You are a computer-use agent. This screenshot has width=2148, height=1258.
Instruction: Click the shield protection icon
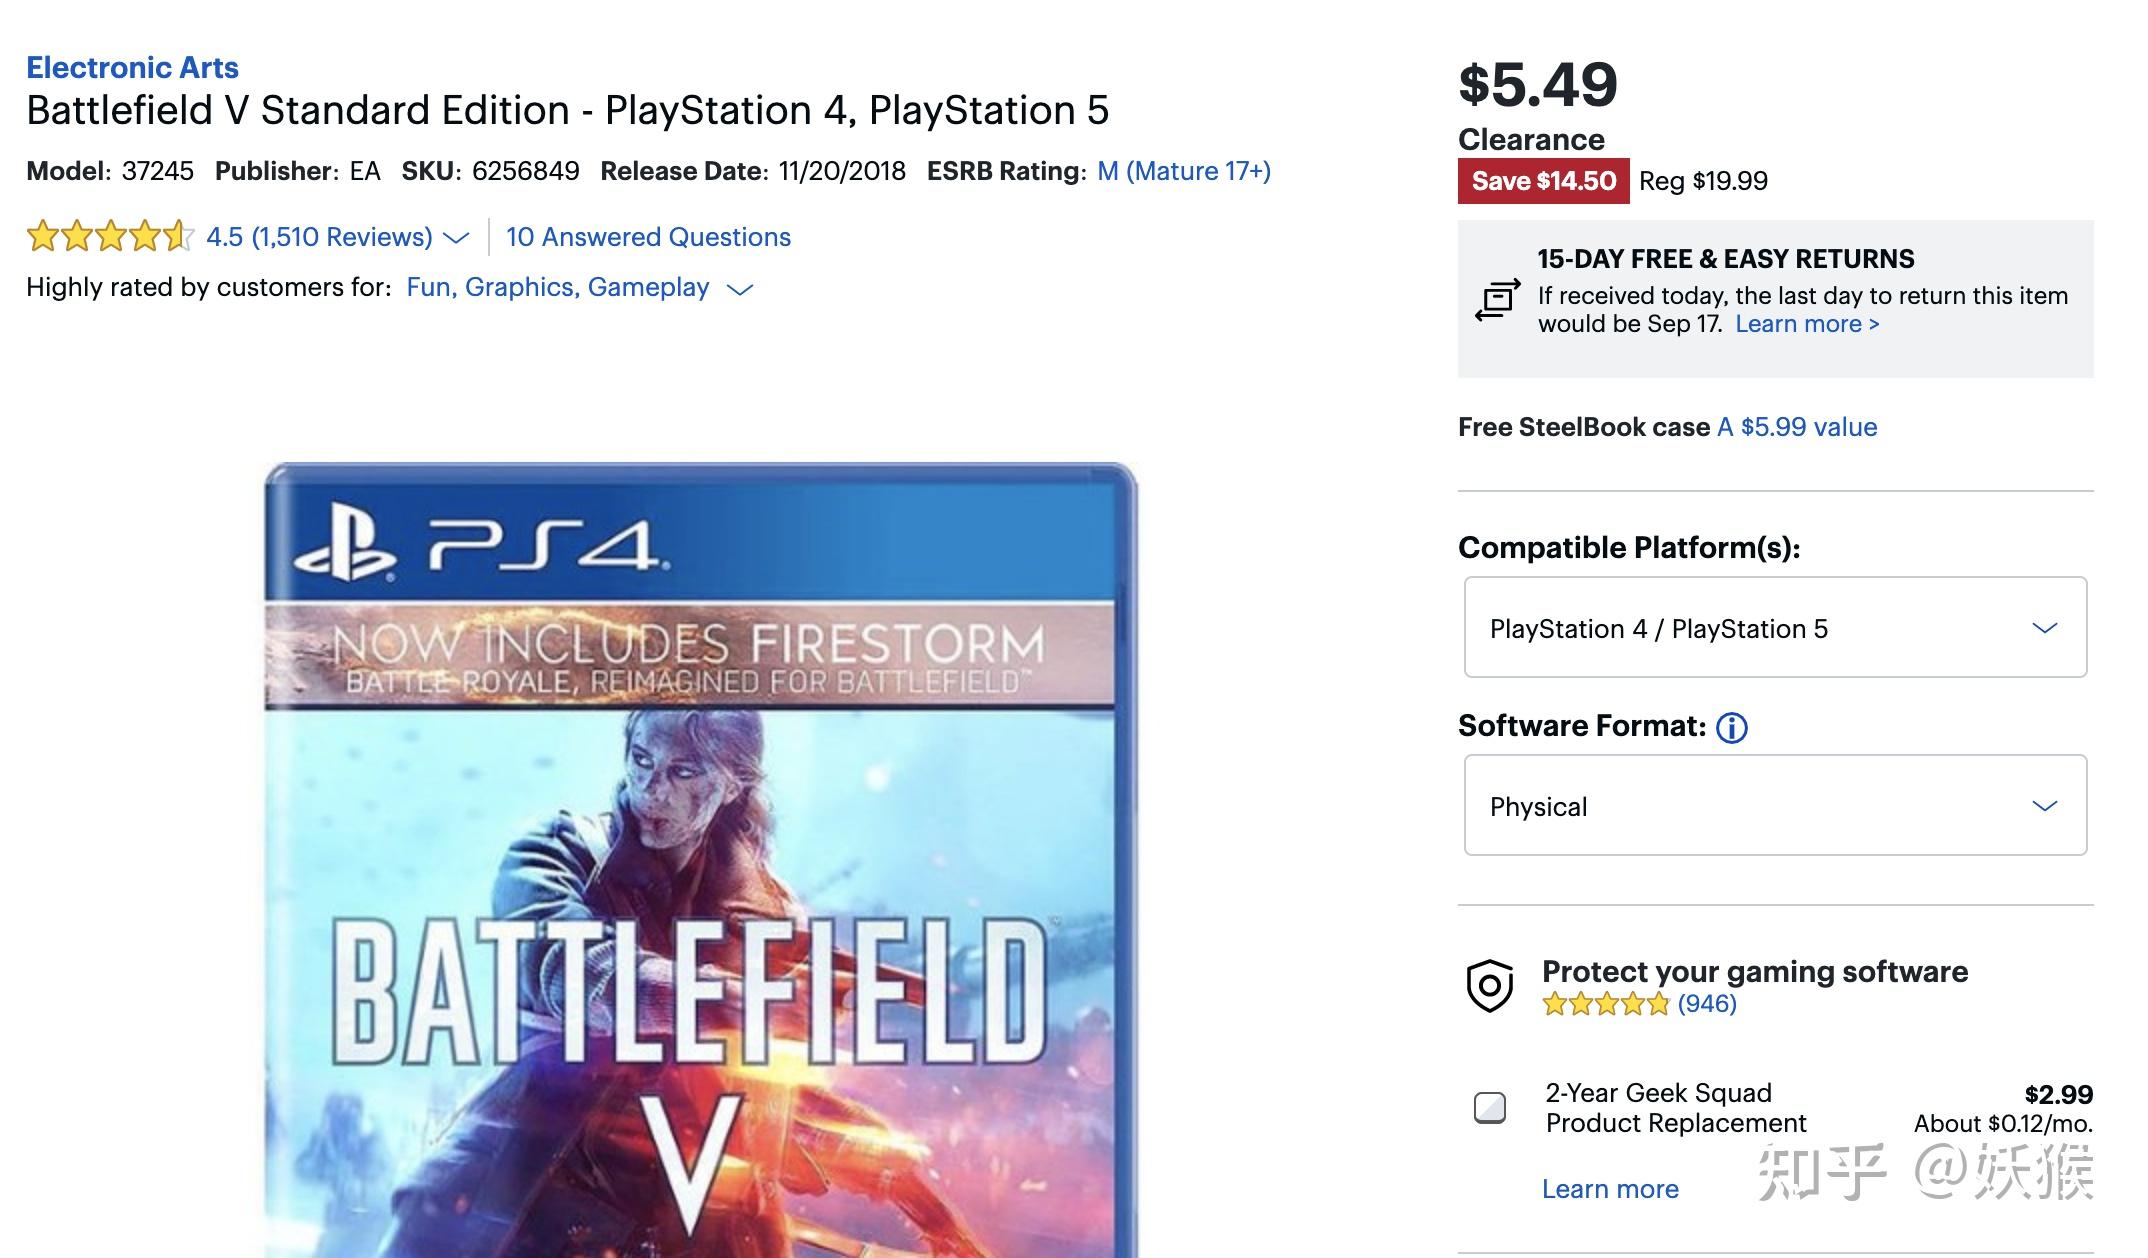[x=1490, y=986]
